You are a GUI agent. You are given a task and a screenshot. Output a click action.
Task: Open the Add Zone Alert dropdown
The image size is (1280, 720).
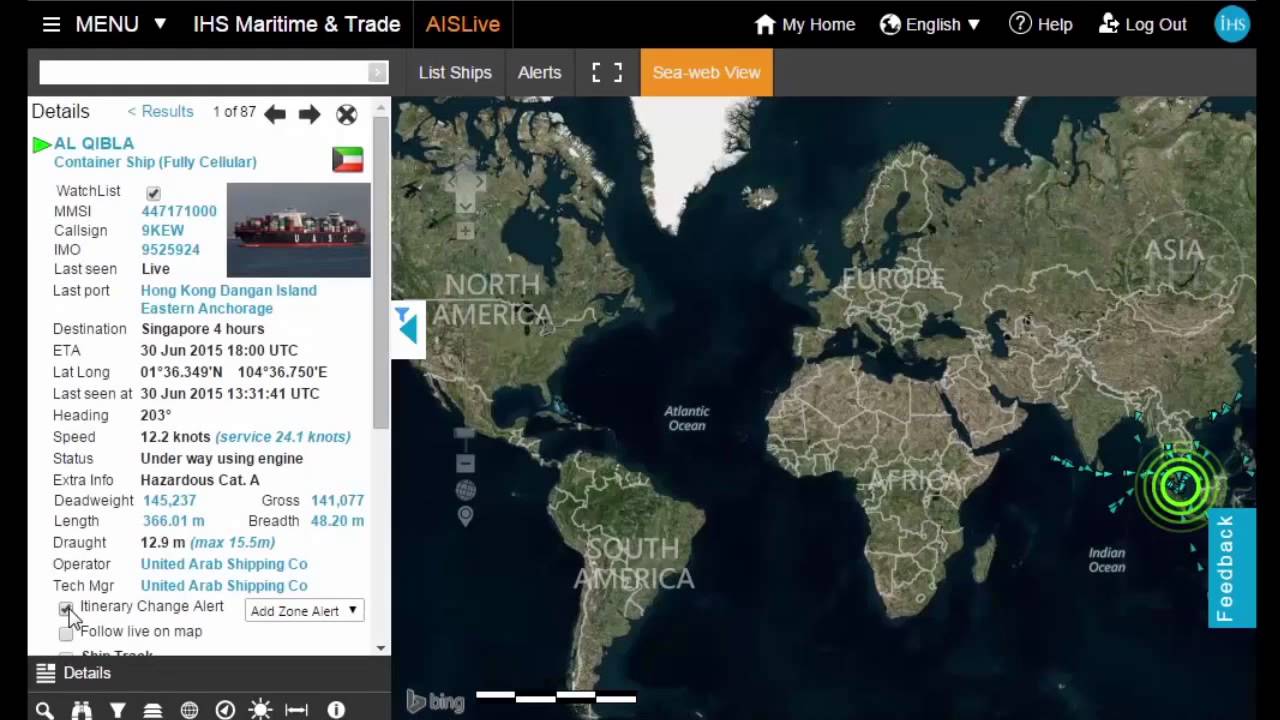[304, 610]
